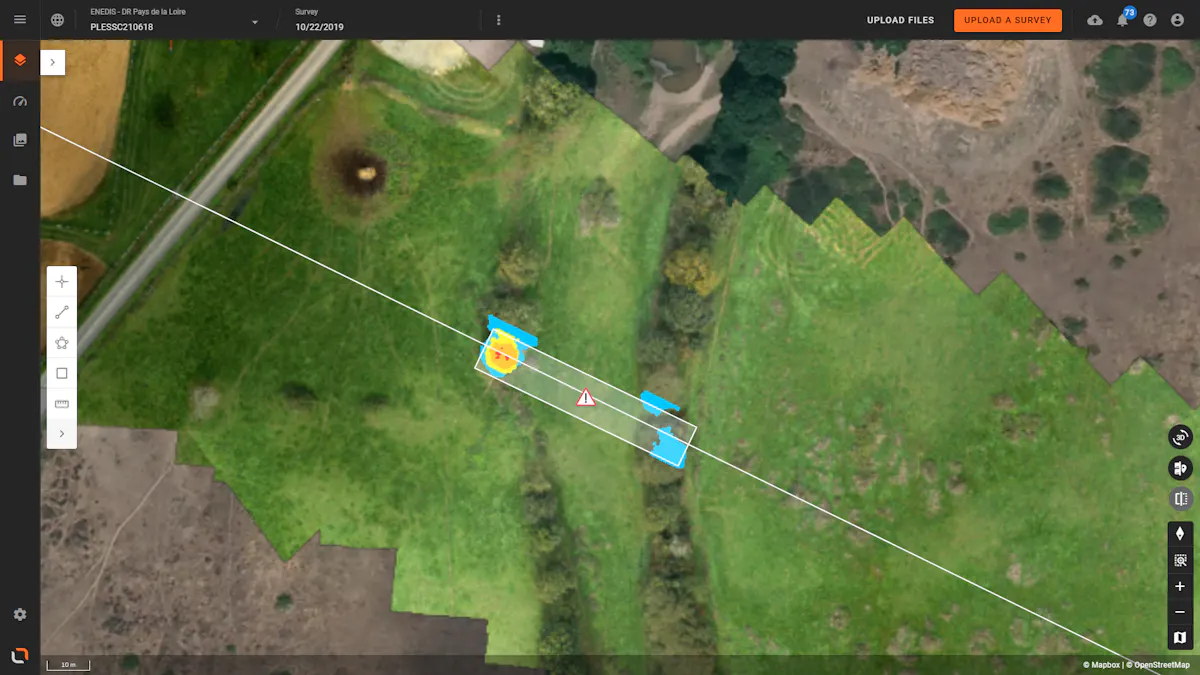This screenshot has height=675, width=1200.
Task: Open the hamburger main menu
Action: 20,20
